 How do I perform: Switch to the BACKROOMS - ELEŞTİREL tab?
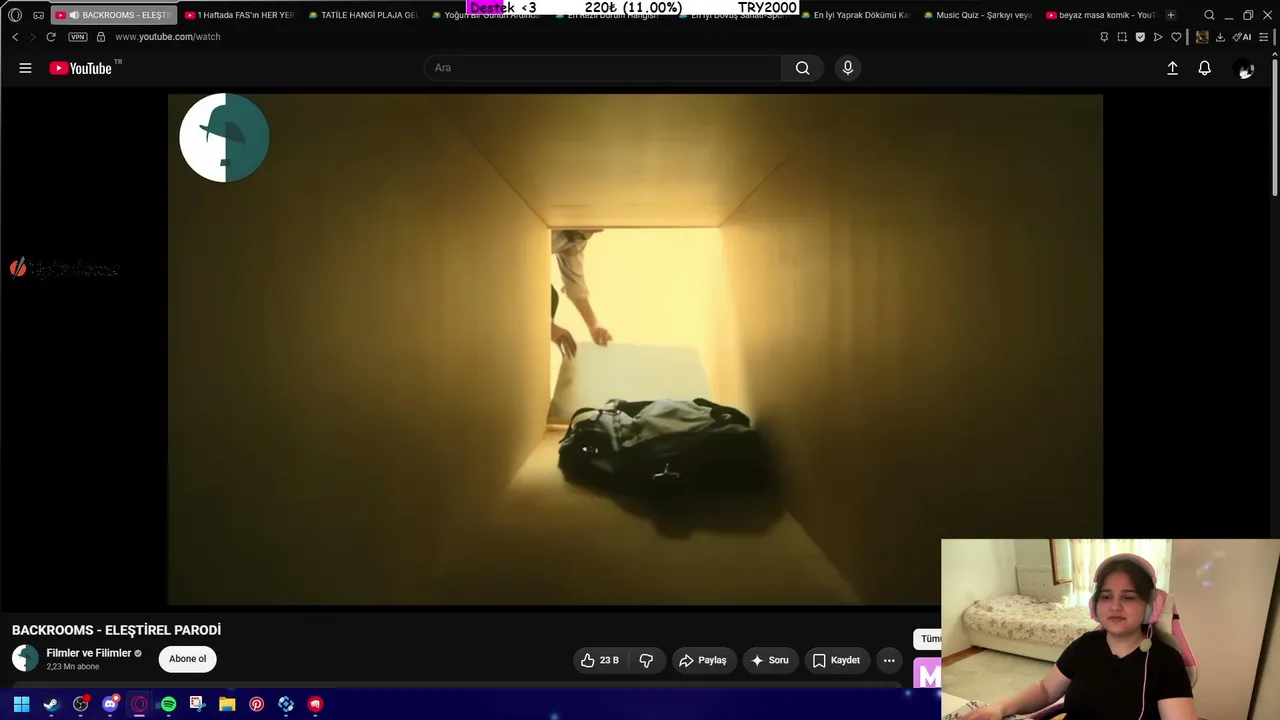click(x=113, y=15)
